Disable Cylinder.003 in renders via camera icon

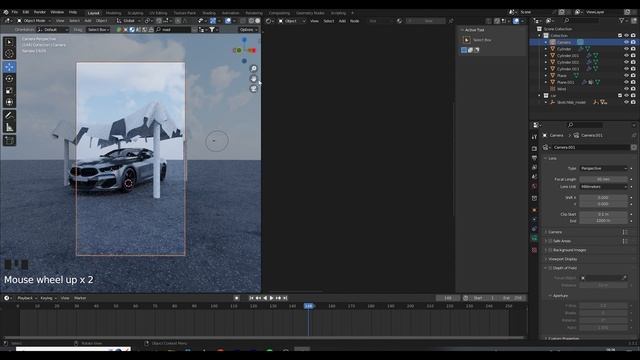tap(633, 69)
